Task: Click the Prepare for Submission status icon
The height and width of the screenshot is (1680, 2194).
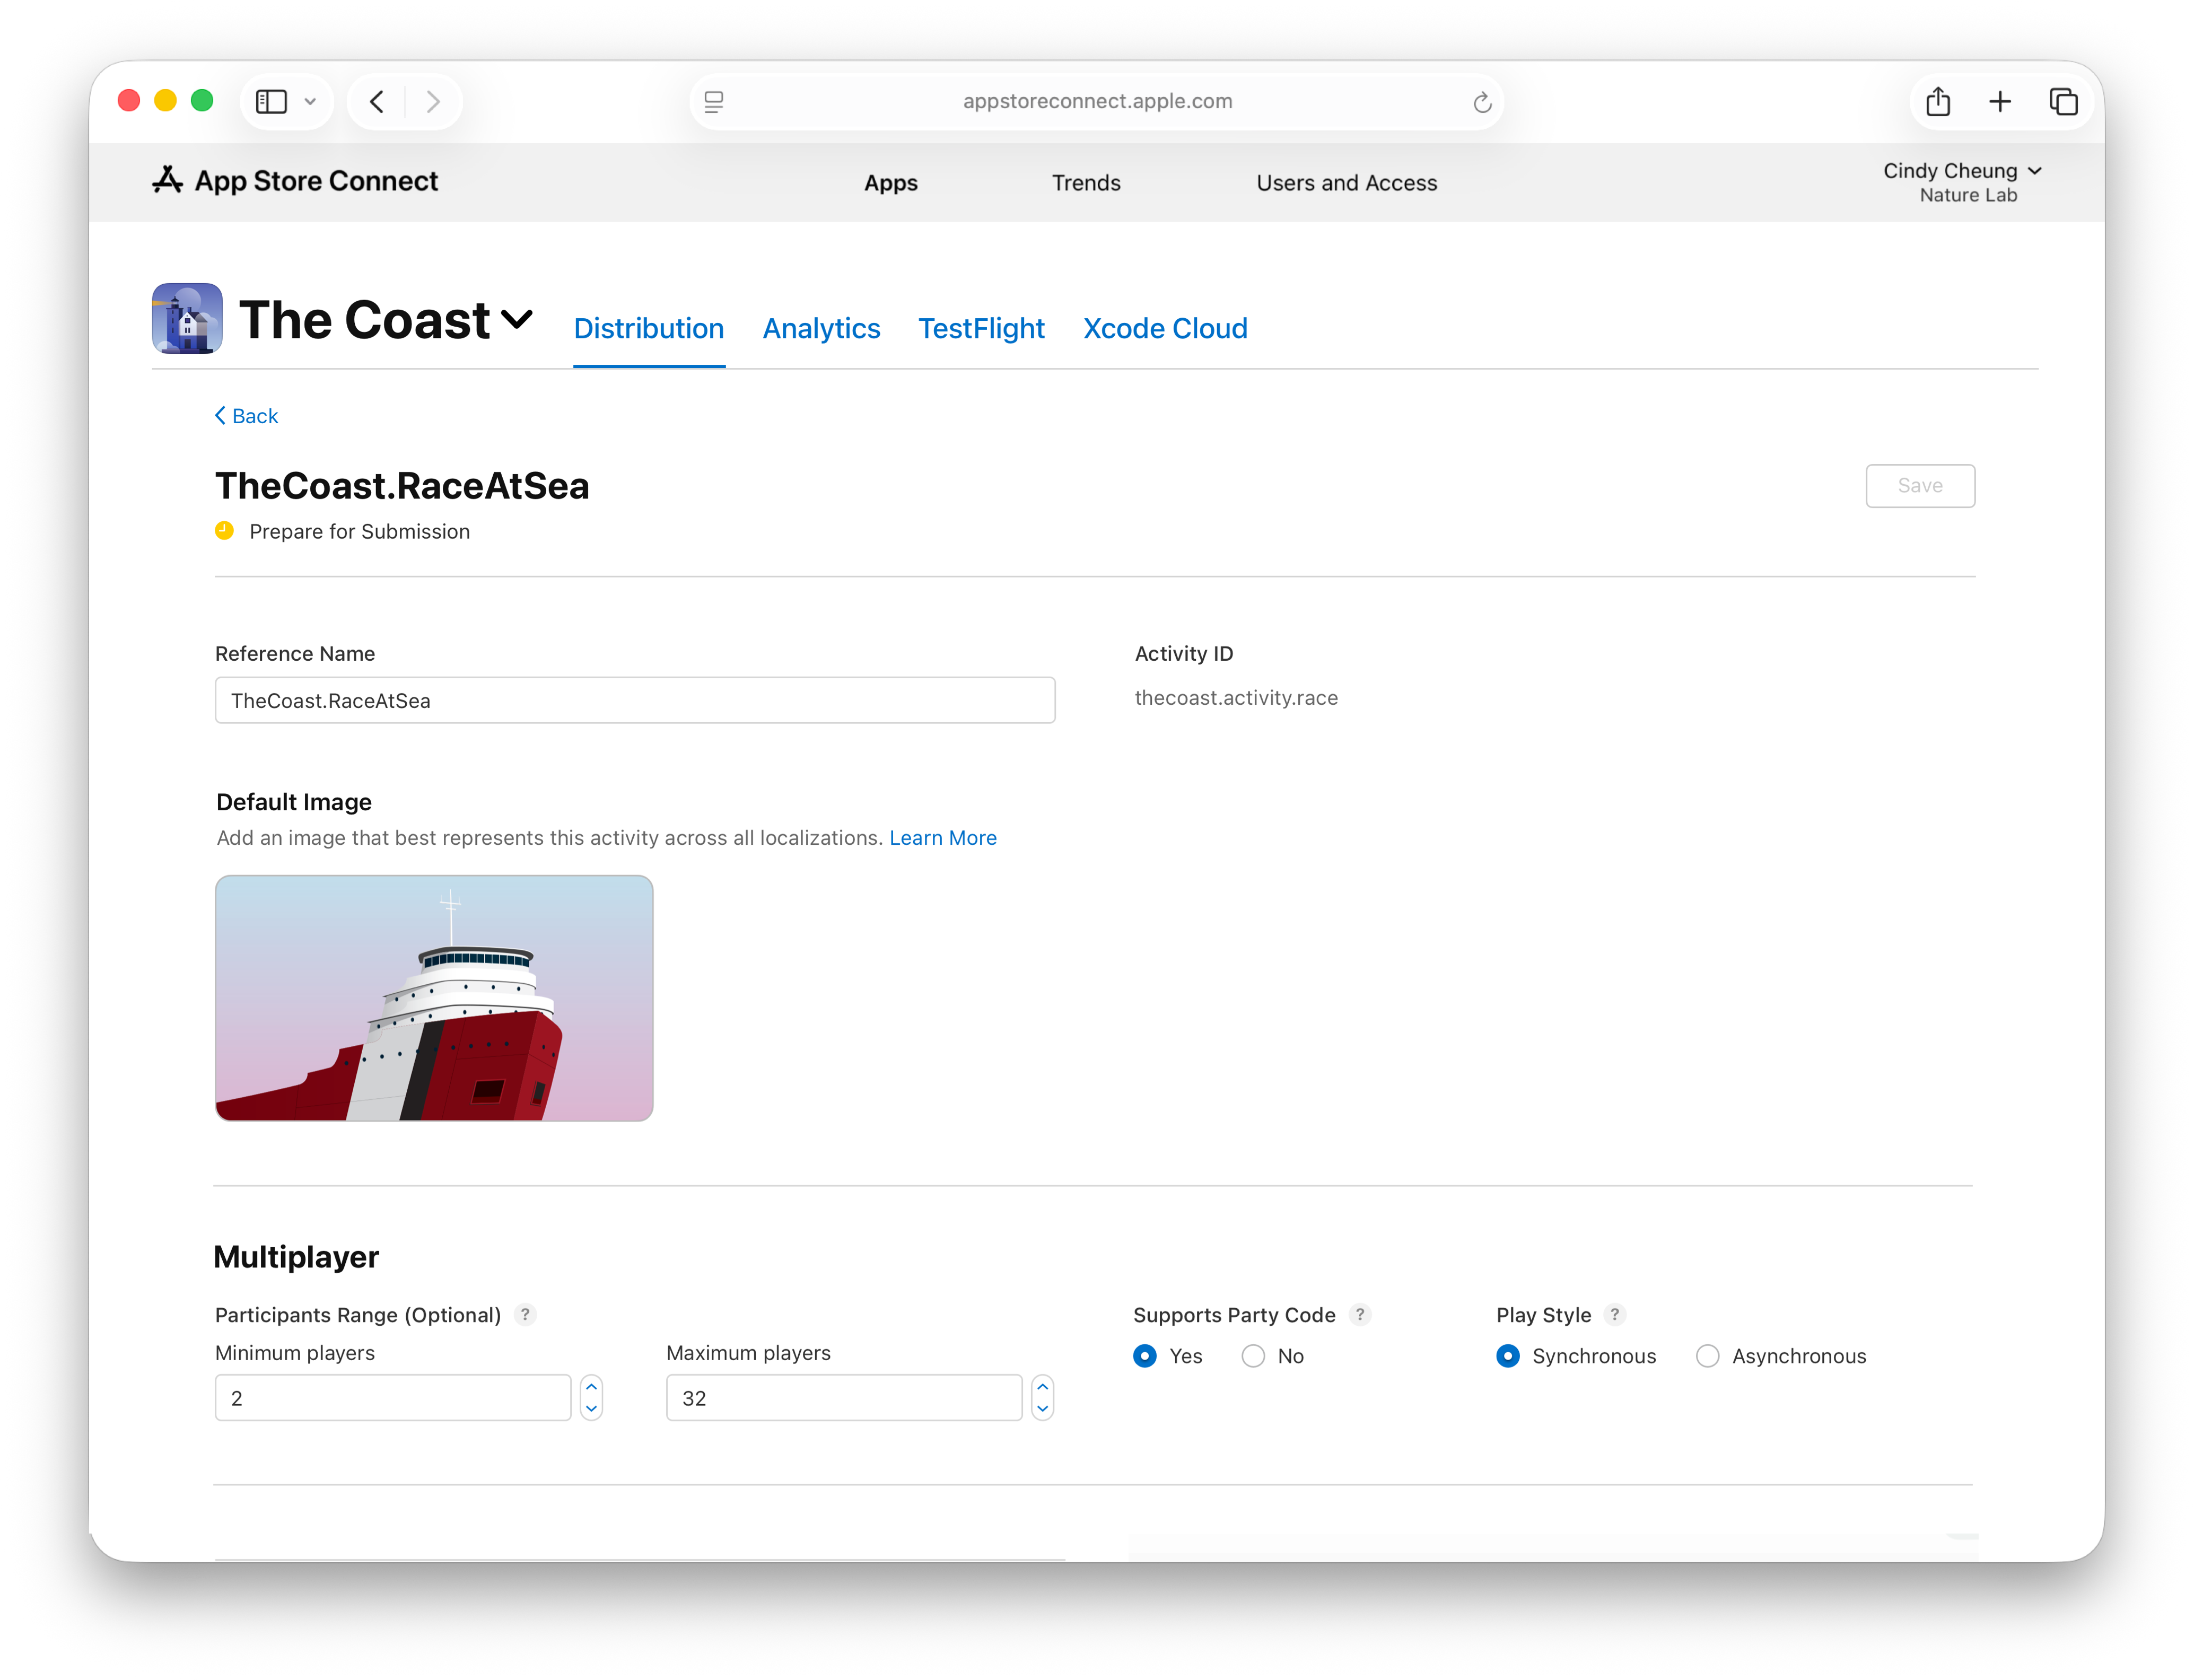Action: pos(224,531)
